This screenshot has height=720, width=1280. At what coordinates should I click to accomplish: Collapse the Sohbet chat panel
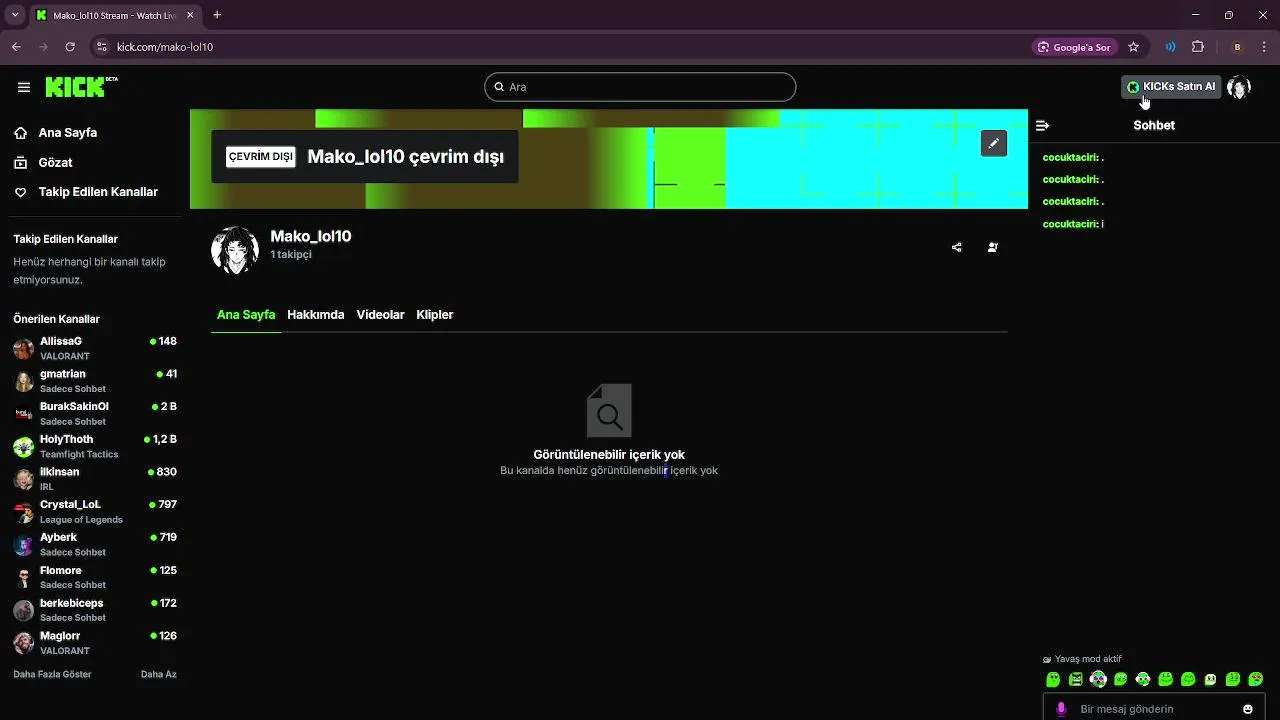click(x=1042, y=125)
